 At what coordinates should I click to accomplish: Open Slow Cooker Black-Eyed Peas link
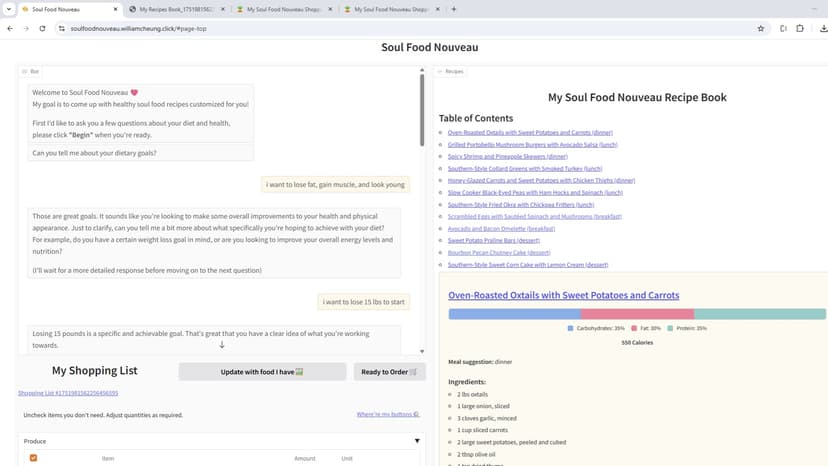click(x=535, y=193)
